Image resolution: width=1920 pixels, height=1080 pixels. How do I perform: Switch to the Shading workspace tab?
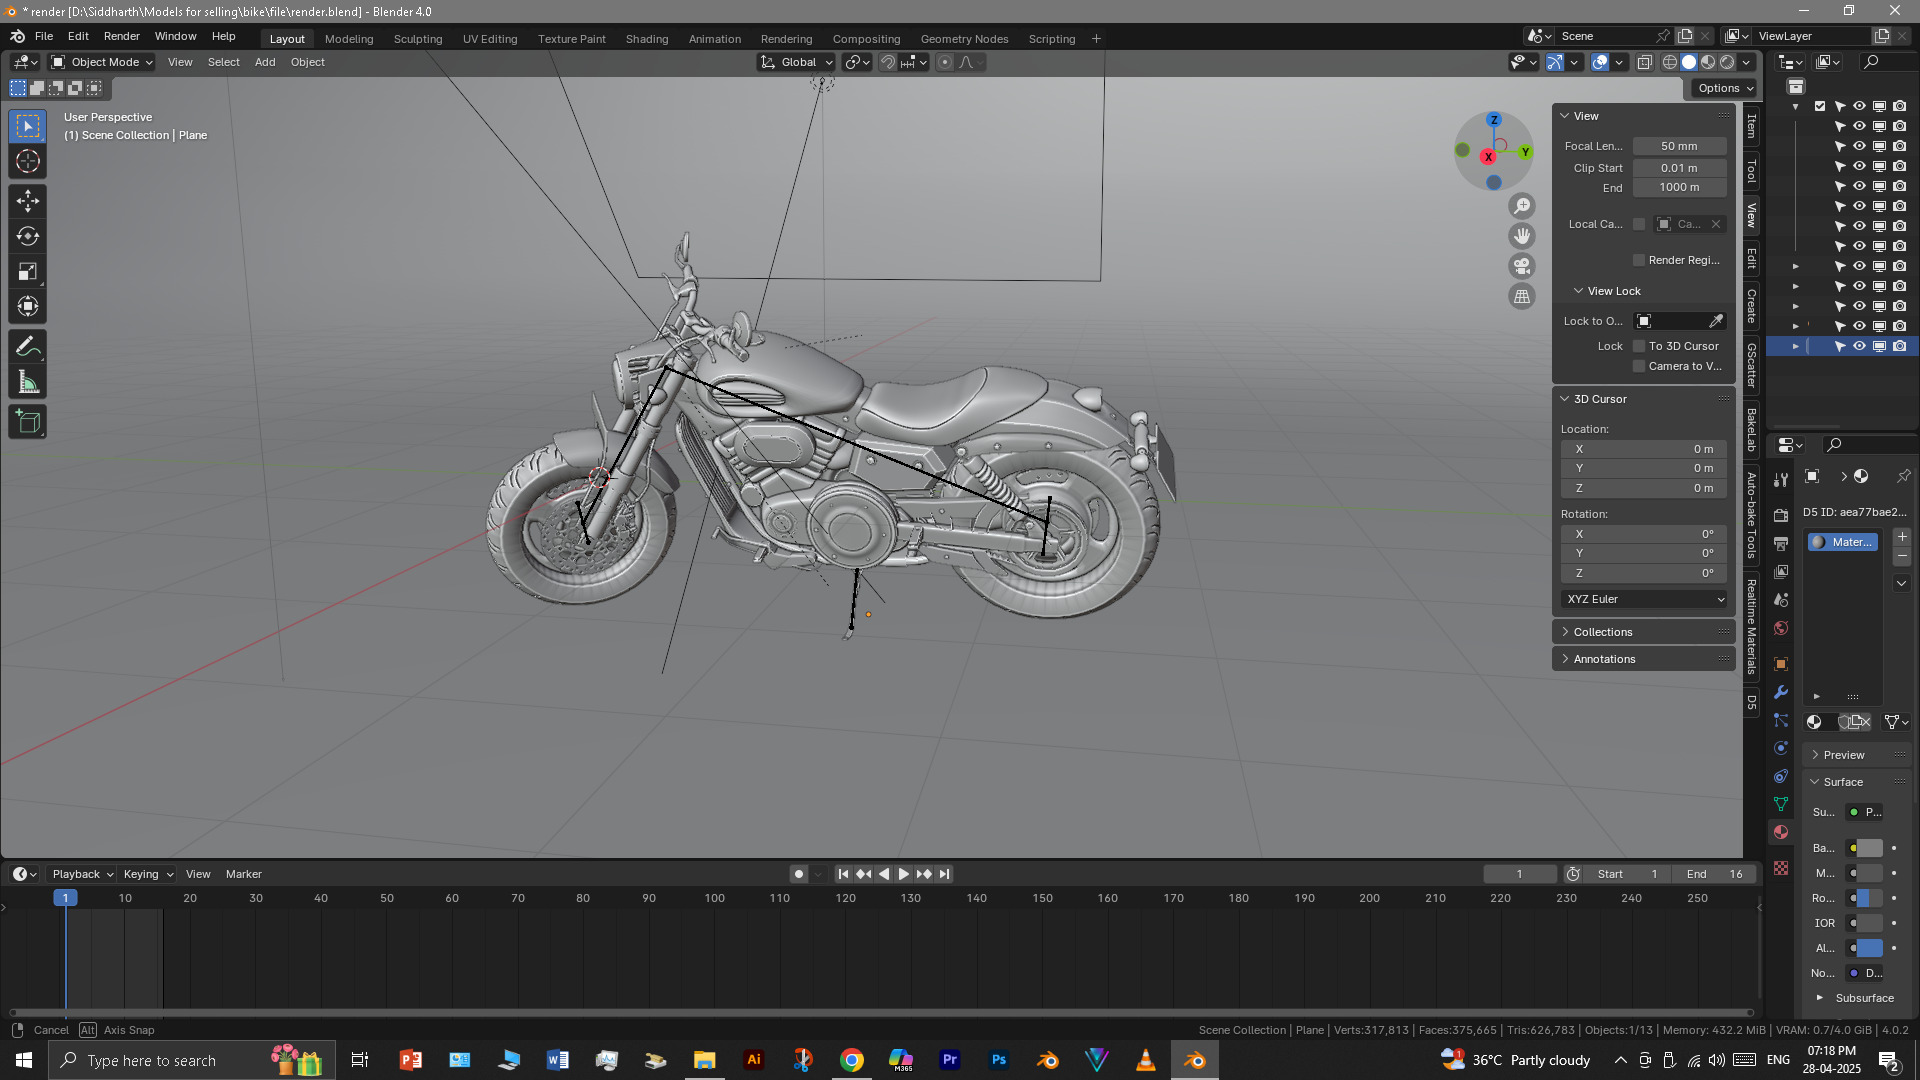coord(647,39)
